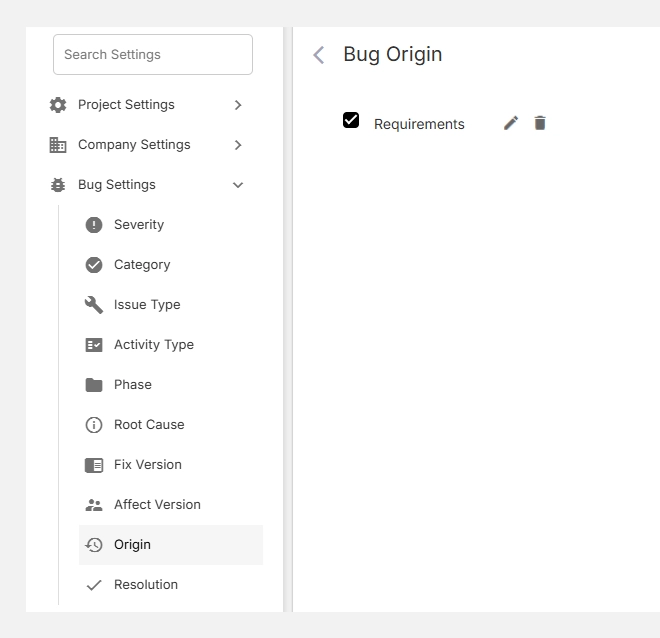
Task: Click the Root Cause info icon
Action: (x=94, y=425)
